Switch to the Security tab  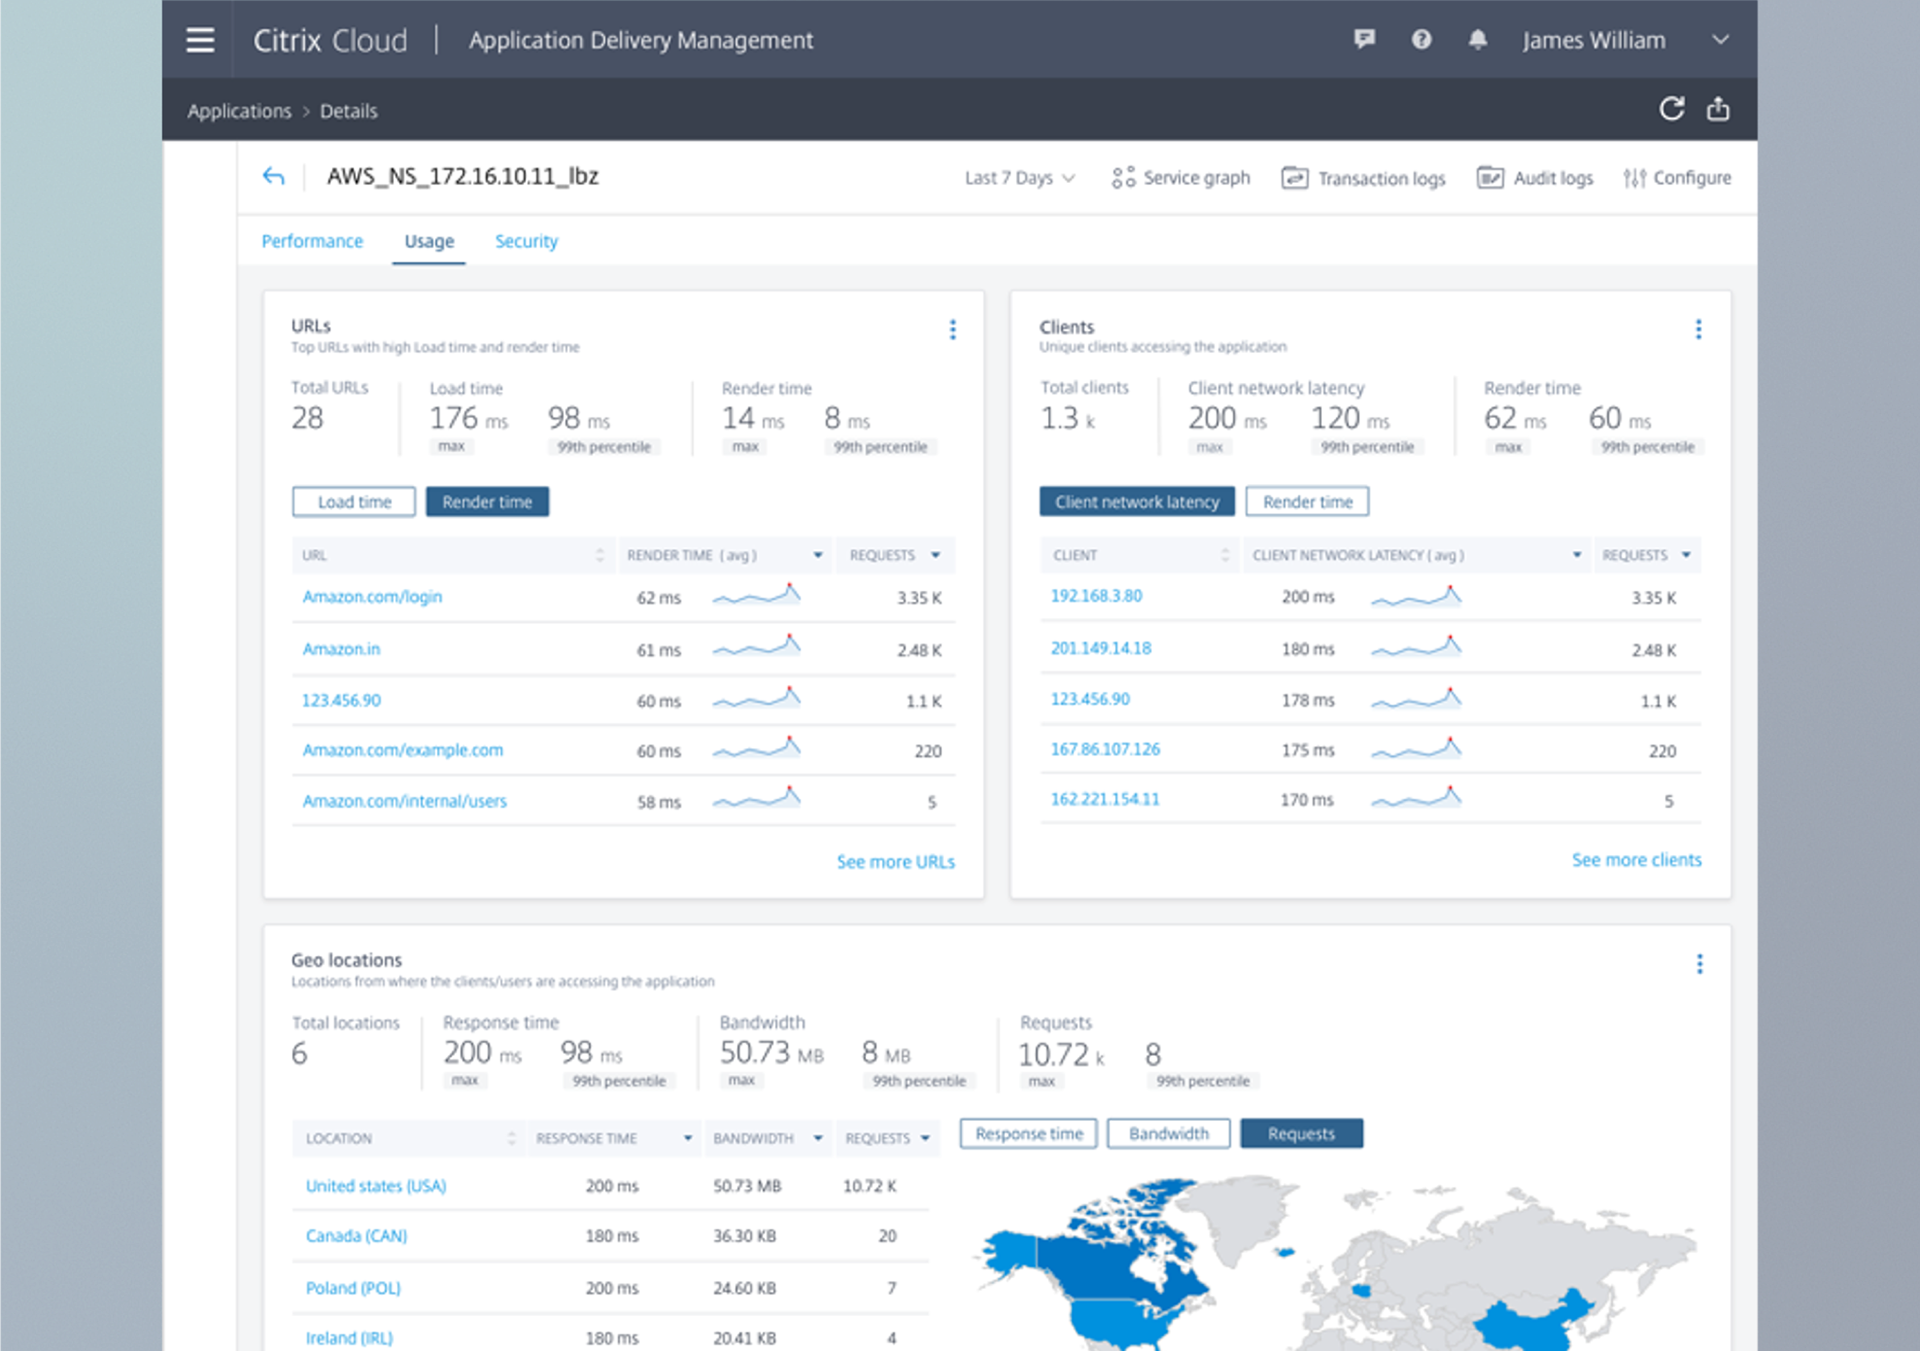(526, 241)
